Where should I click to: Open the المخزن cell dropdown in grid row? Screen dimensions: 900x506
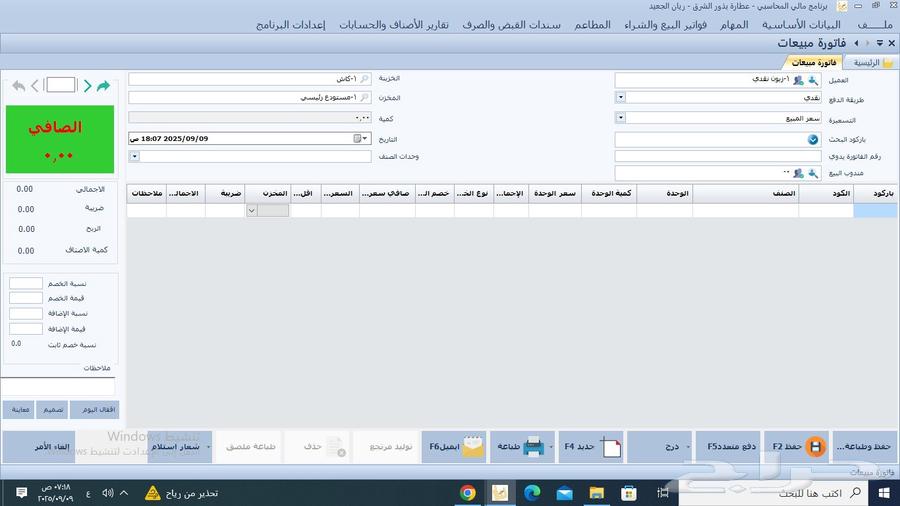(251, 211)
